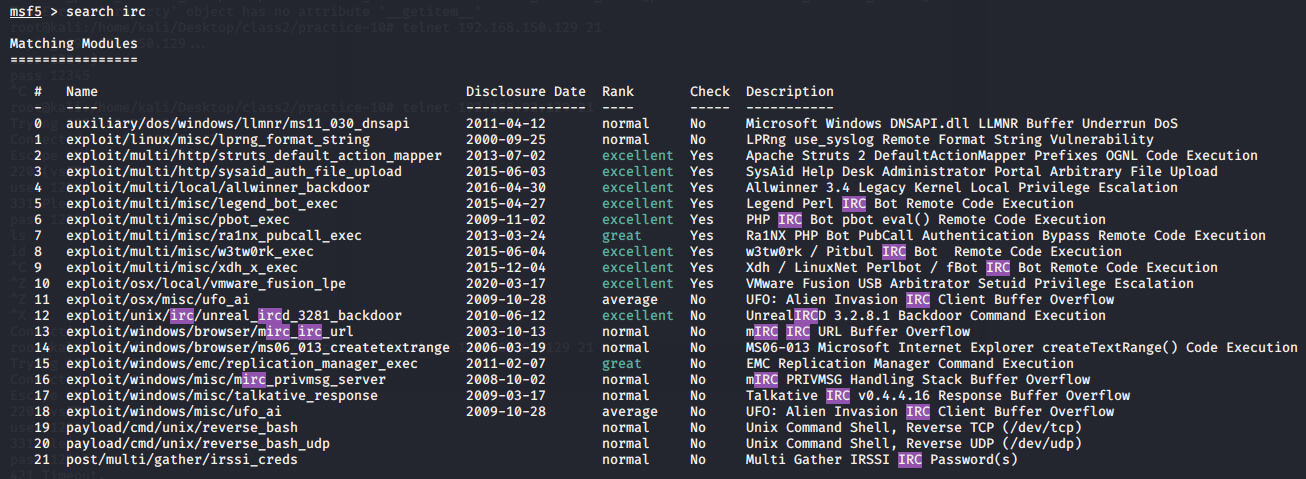Click 'UnrealIRCD 3.2.8.1 Backdoor Command Execution'

pyautogui.click(x=926, y=316)
